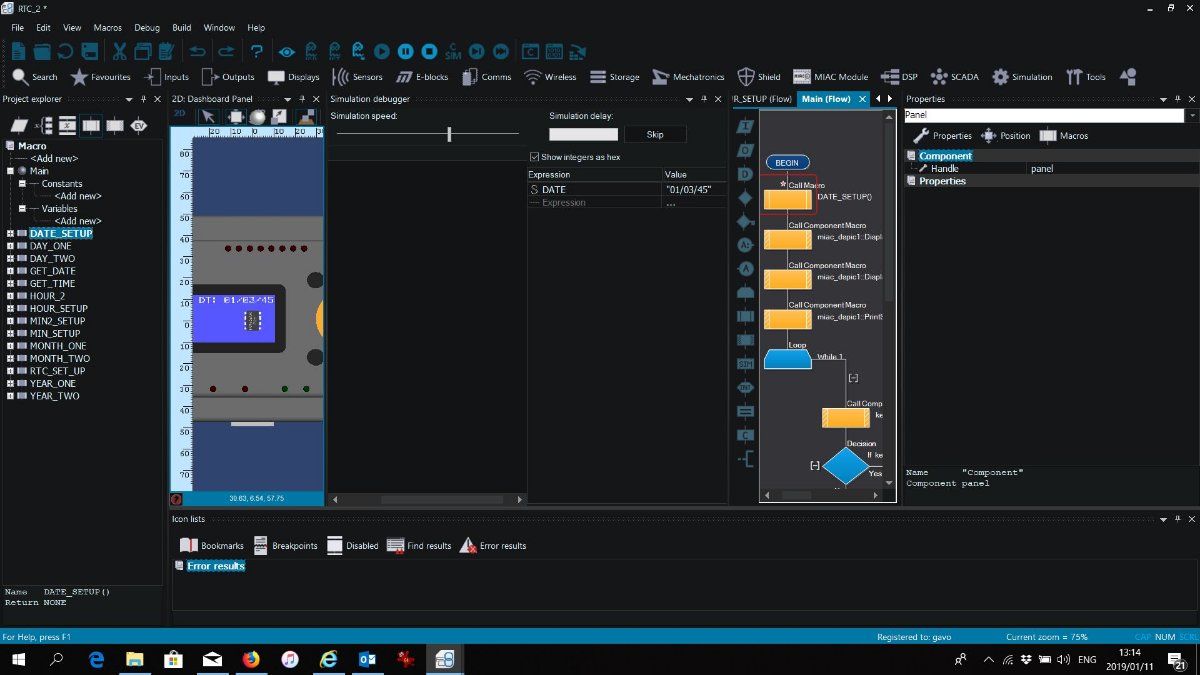Viewport: 1200px width, 675px height.
Task: Switch to Macros tab in Properties panel
Action: coord(1064,136)
